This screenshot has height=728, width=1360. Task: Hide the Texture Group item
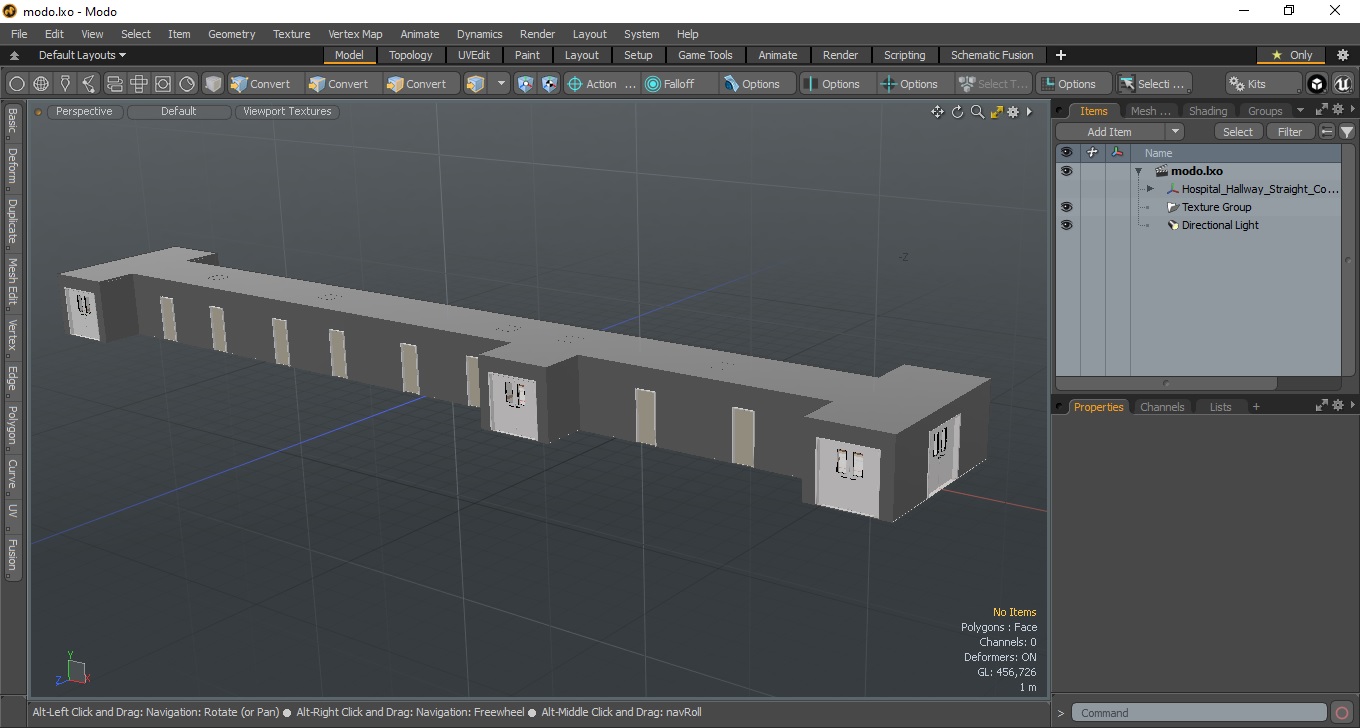(x=1066, y=207)
